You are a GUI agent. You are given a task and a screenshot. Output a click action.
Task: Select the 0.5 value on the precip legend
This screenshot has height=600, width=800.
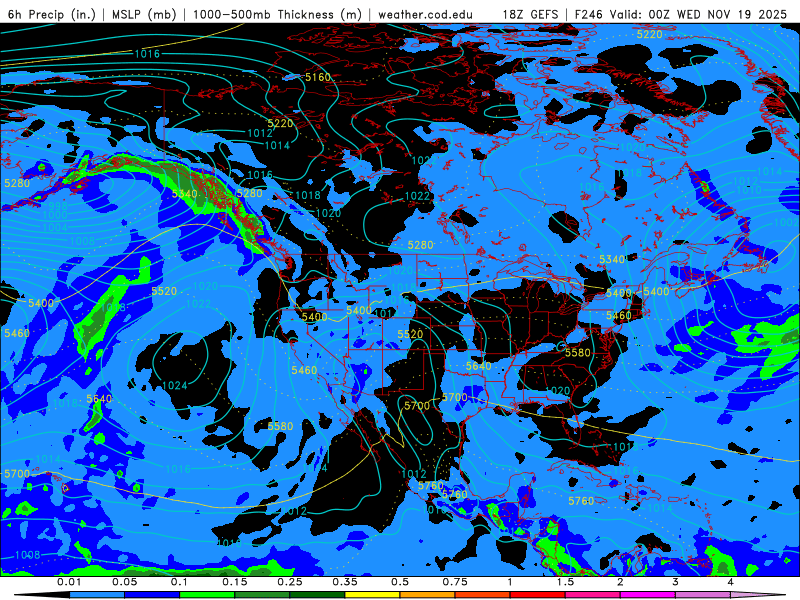[400, 582]
